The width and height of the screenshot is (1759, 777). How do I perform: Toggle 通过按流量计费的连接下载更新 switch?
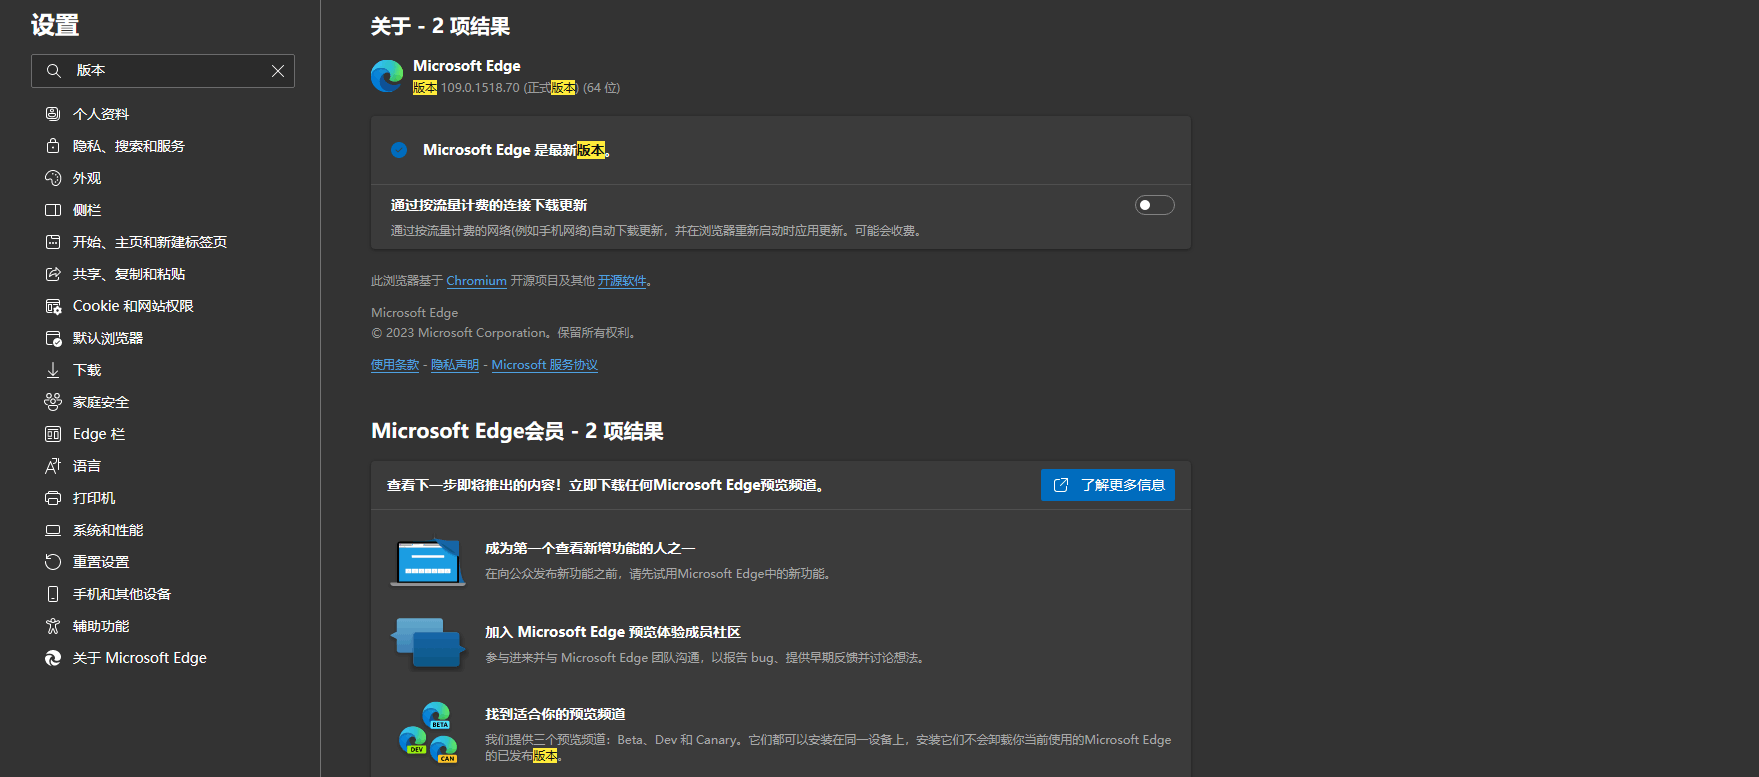pyautogui.click(x=1154, y=205)
